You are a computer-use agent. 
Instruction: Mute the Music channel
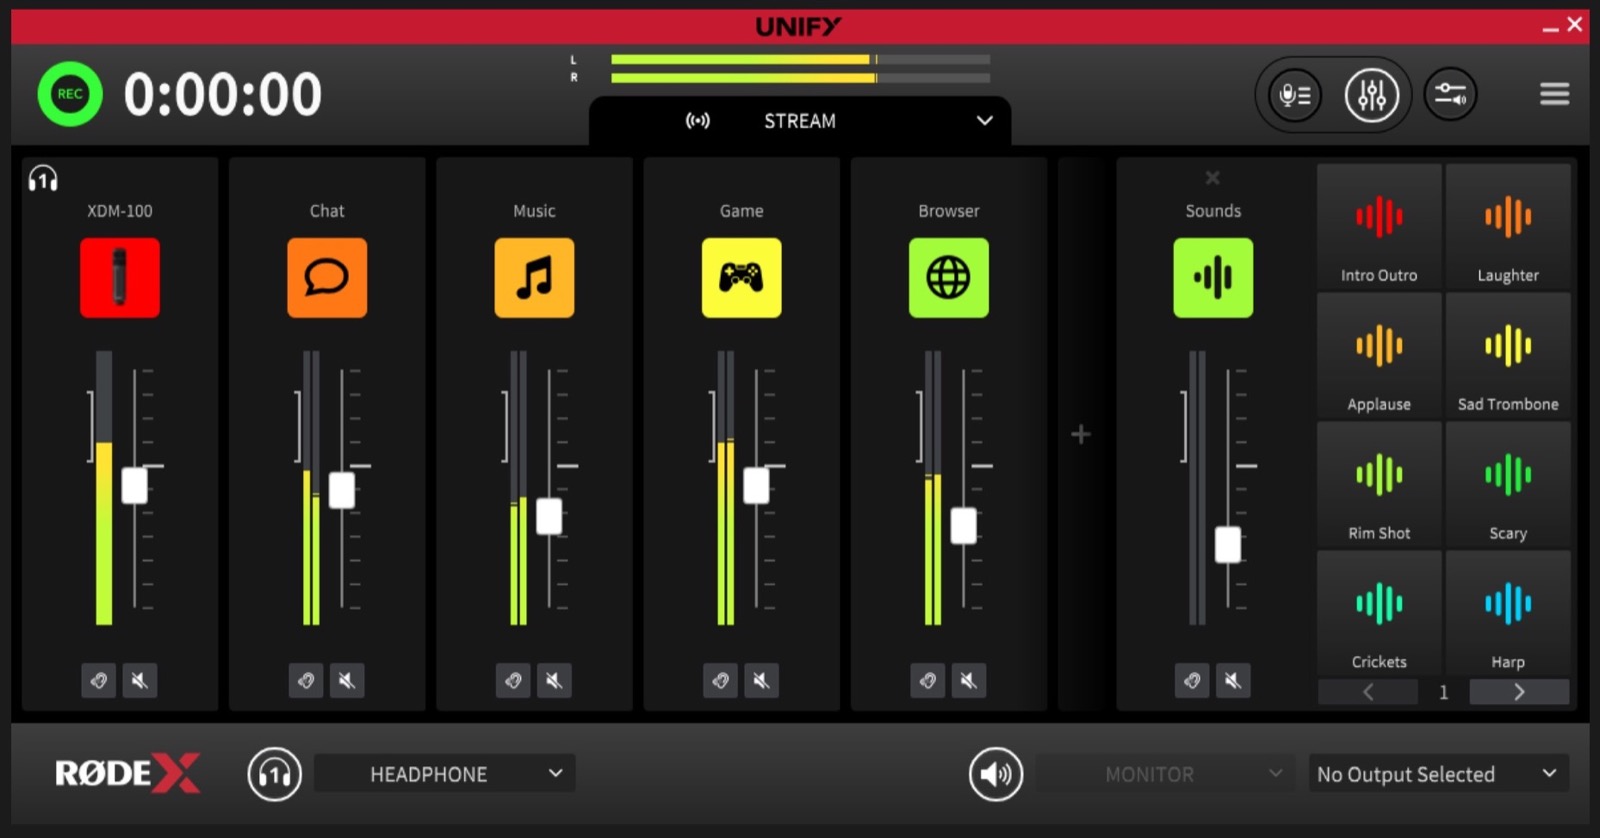click(x=554, y=681)
